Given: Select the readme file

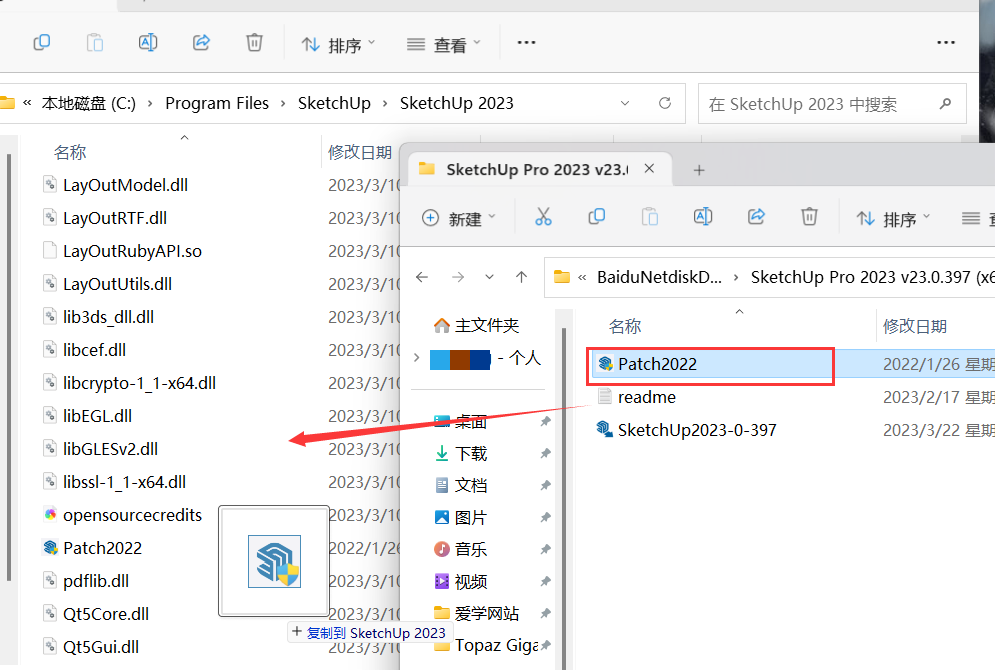Looking at the screenshot, I should (x=646, y=397).
